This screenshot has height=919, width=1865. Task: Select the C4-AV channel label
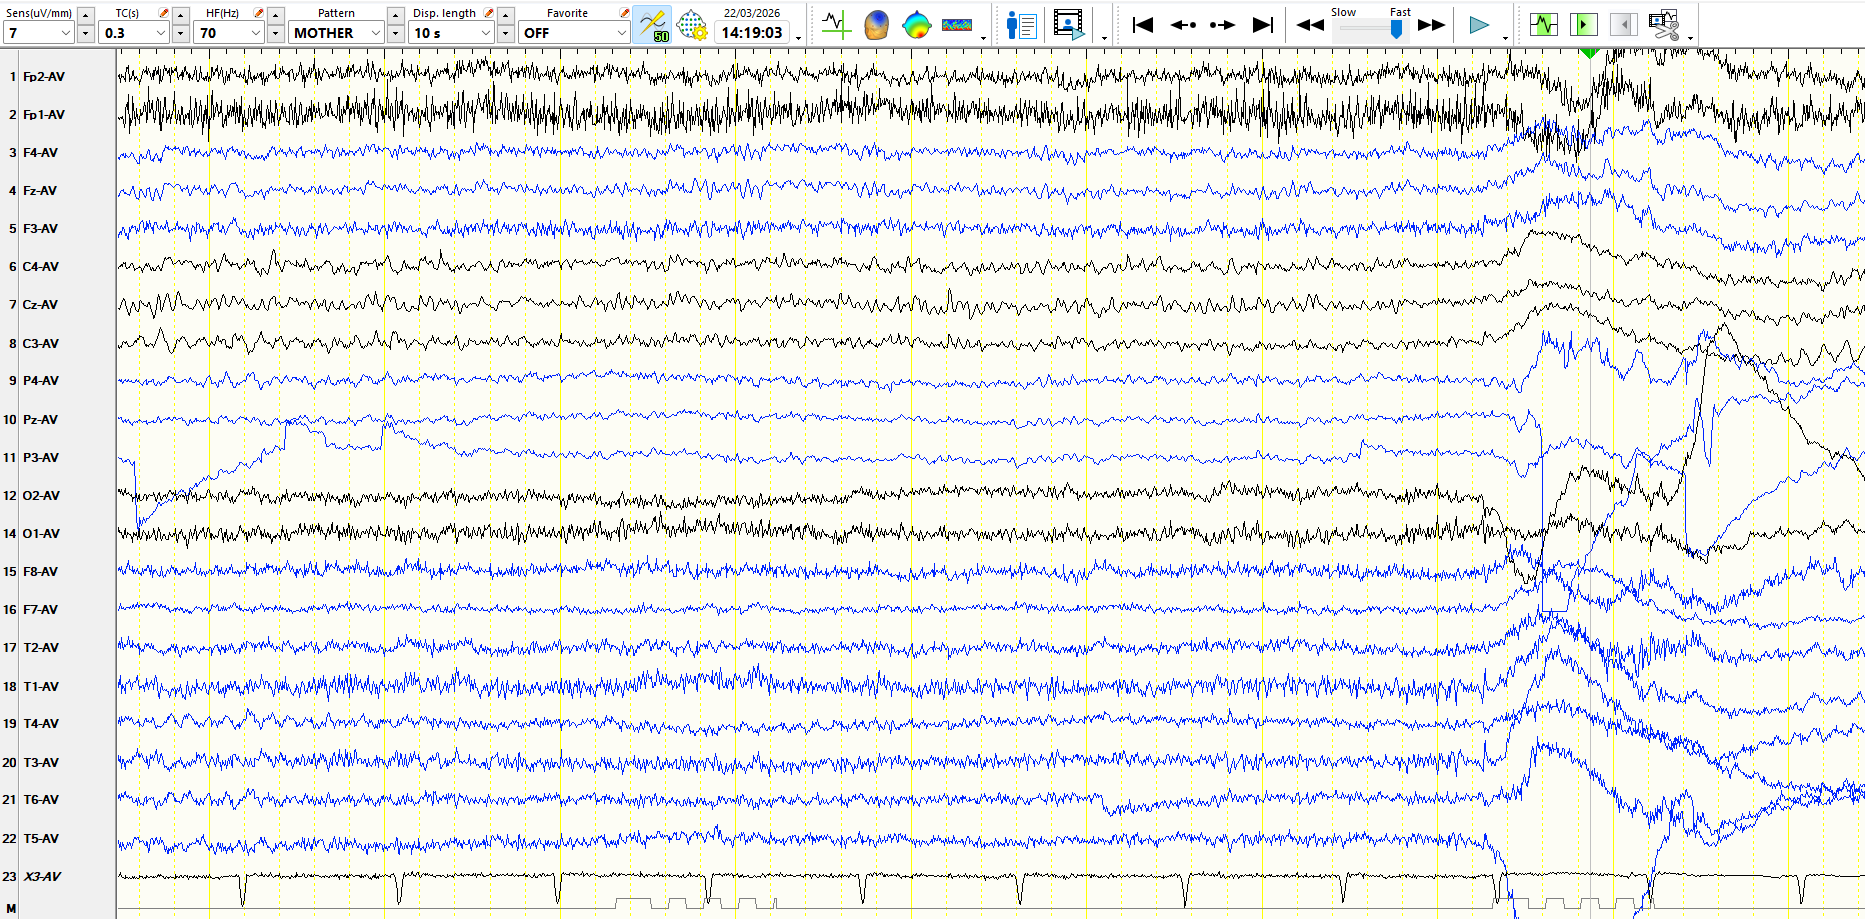click(41, 267)
